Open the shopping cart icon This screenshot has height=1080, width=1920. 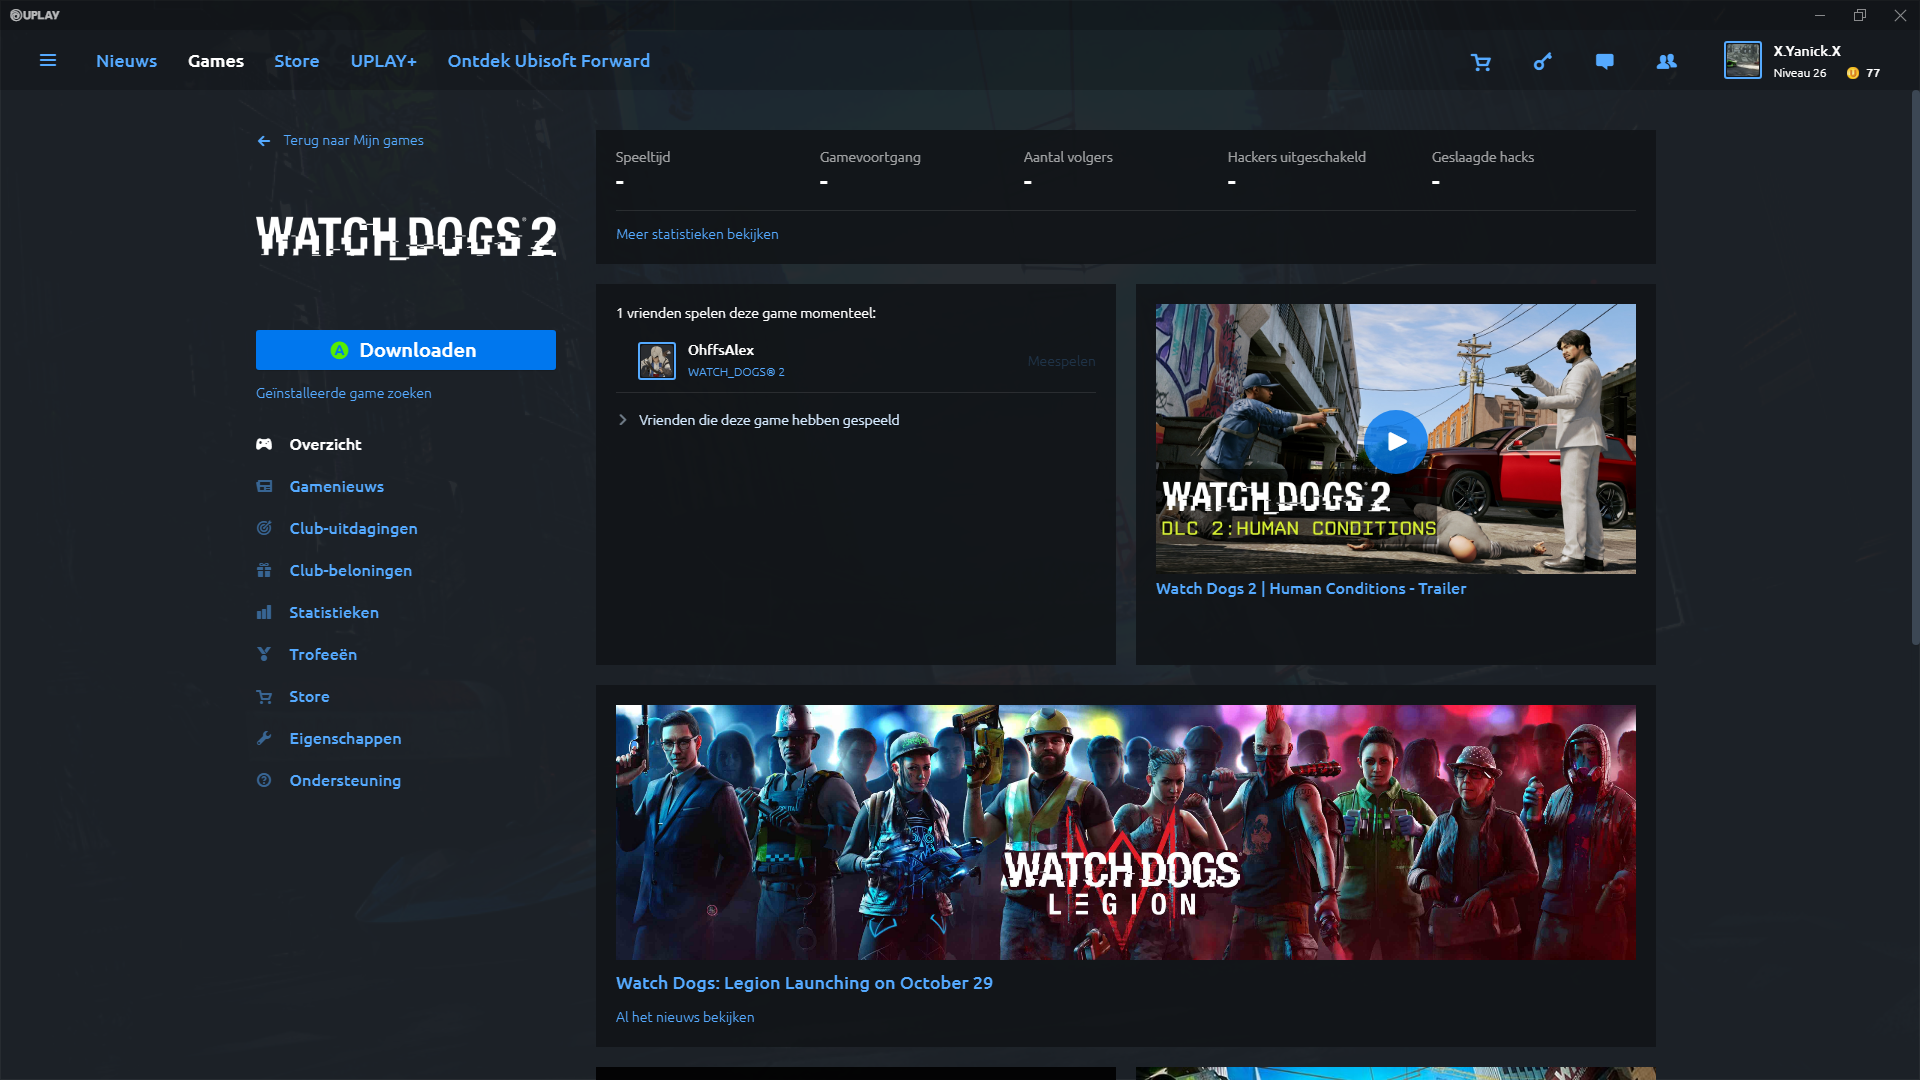point(1481,62)
